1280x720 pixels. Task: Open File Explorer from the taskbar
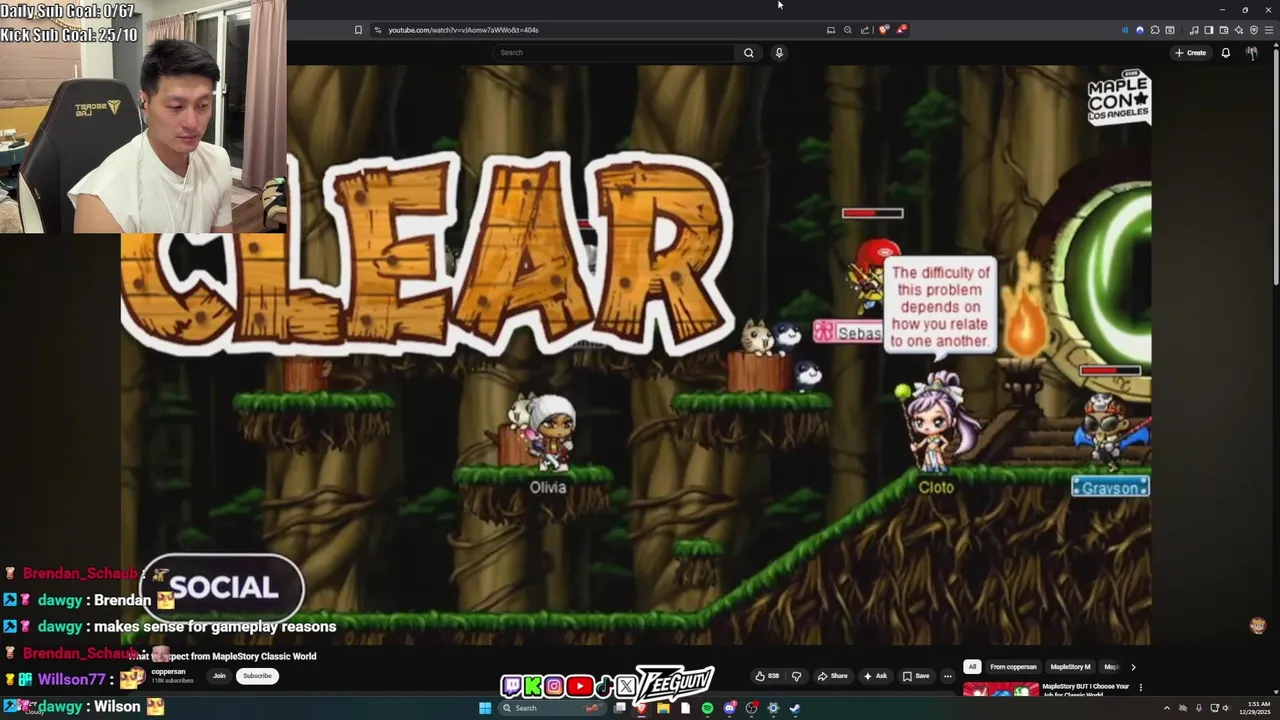(663, 708)
